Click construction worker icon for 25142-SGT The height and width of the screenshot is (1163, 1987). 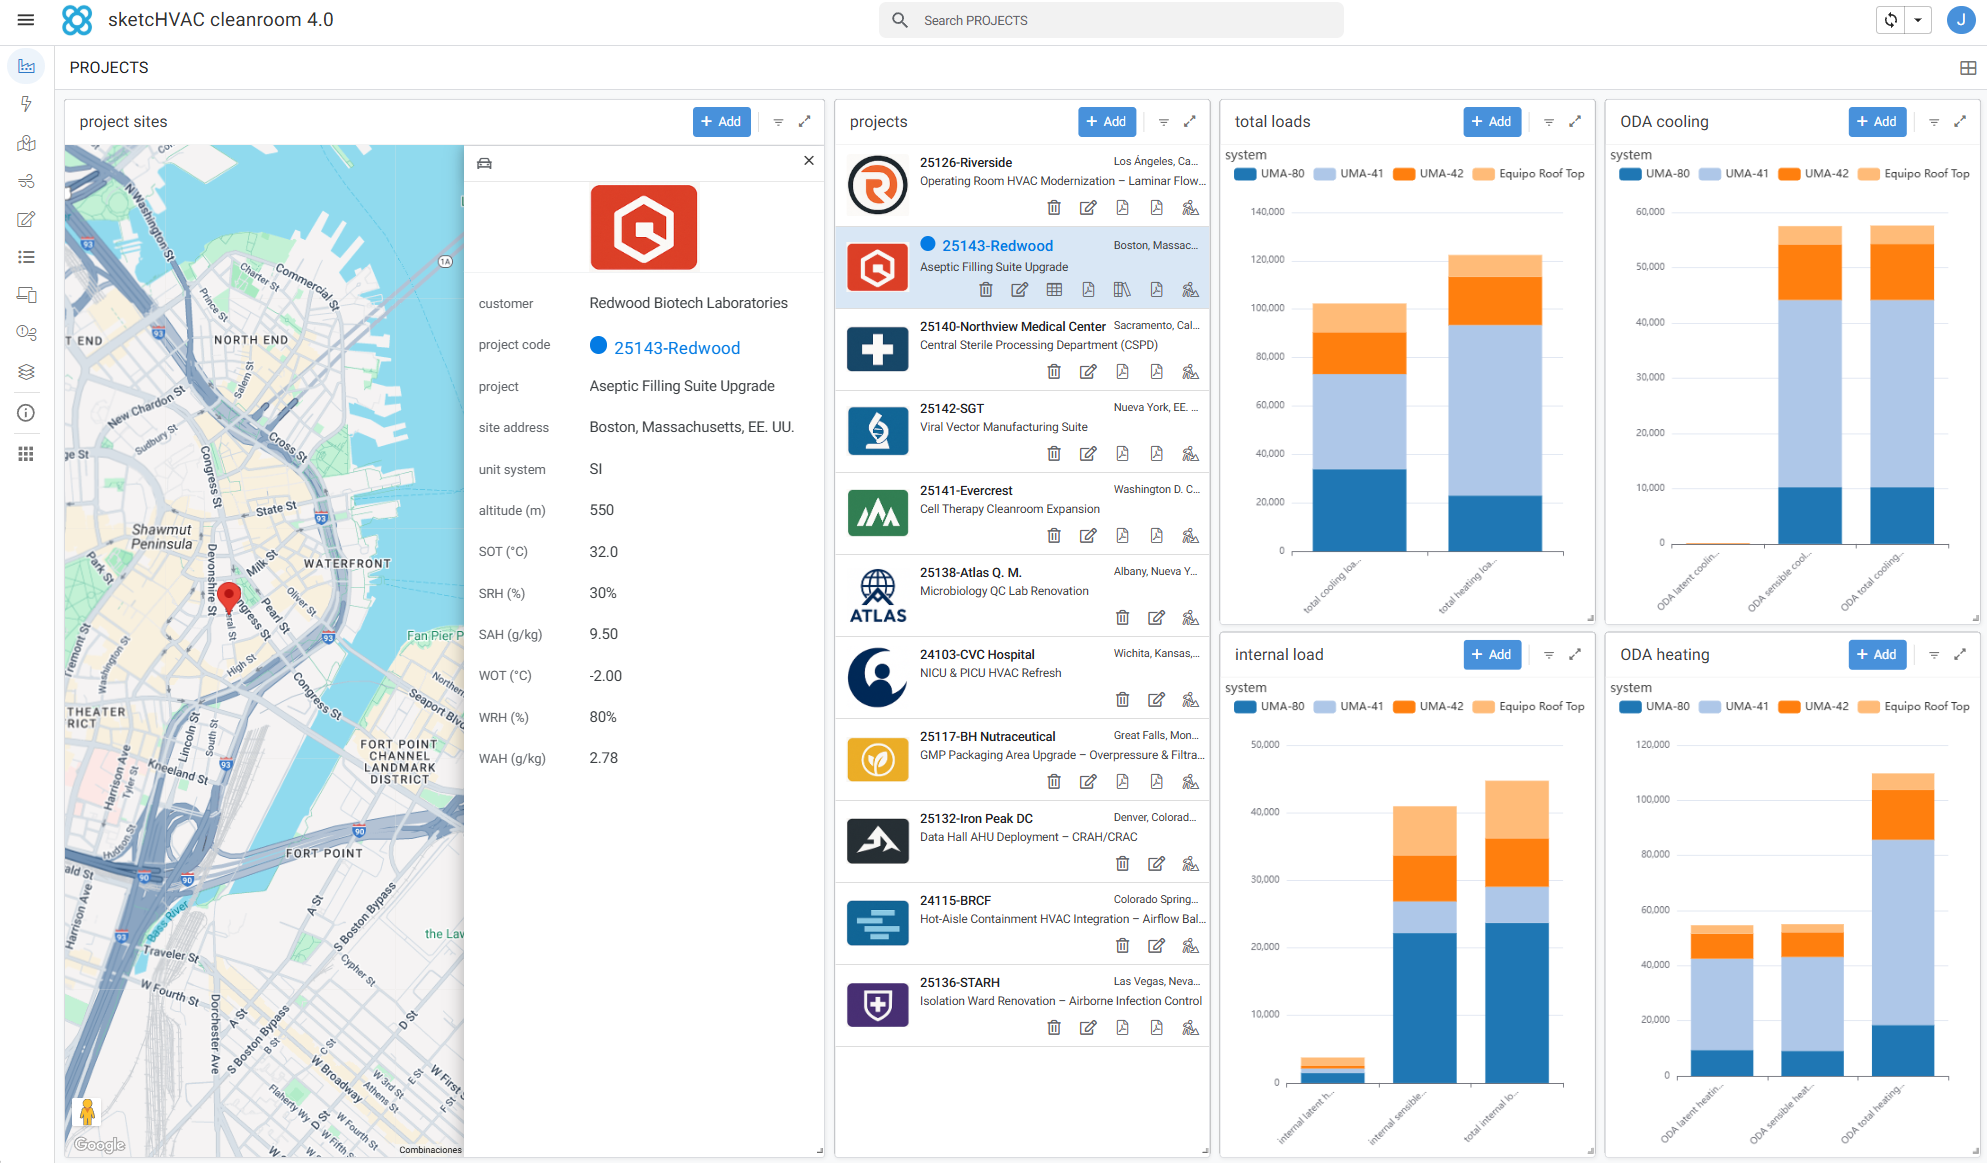[1190, 454]
